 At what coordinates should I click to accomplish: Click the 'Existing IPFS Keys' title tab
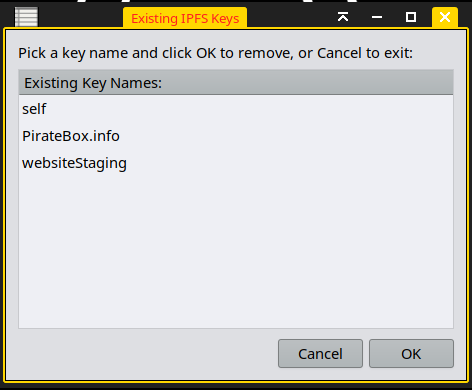[x=185, y=18]
